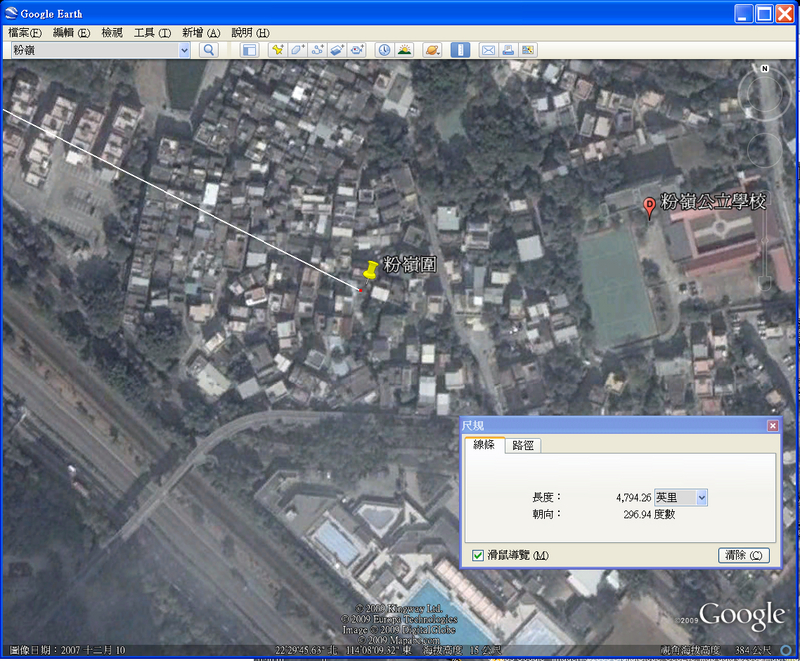Viewport: 800px width, 661px height.
Task: Select the 線條 tab in ruler dialog
Action: tap(484, 445)
